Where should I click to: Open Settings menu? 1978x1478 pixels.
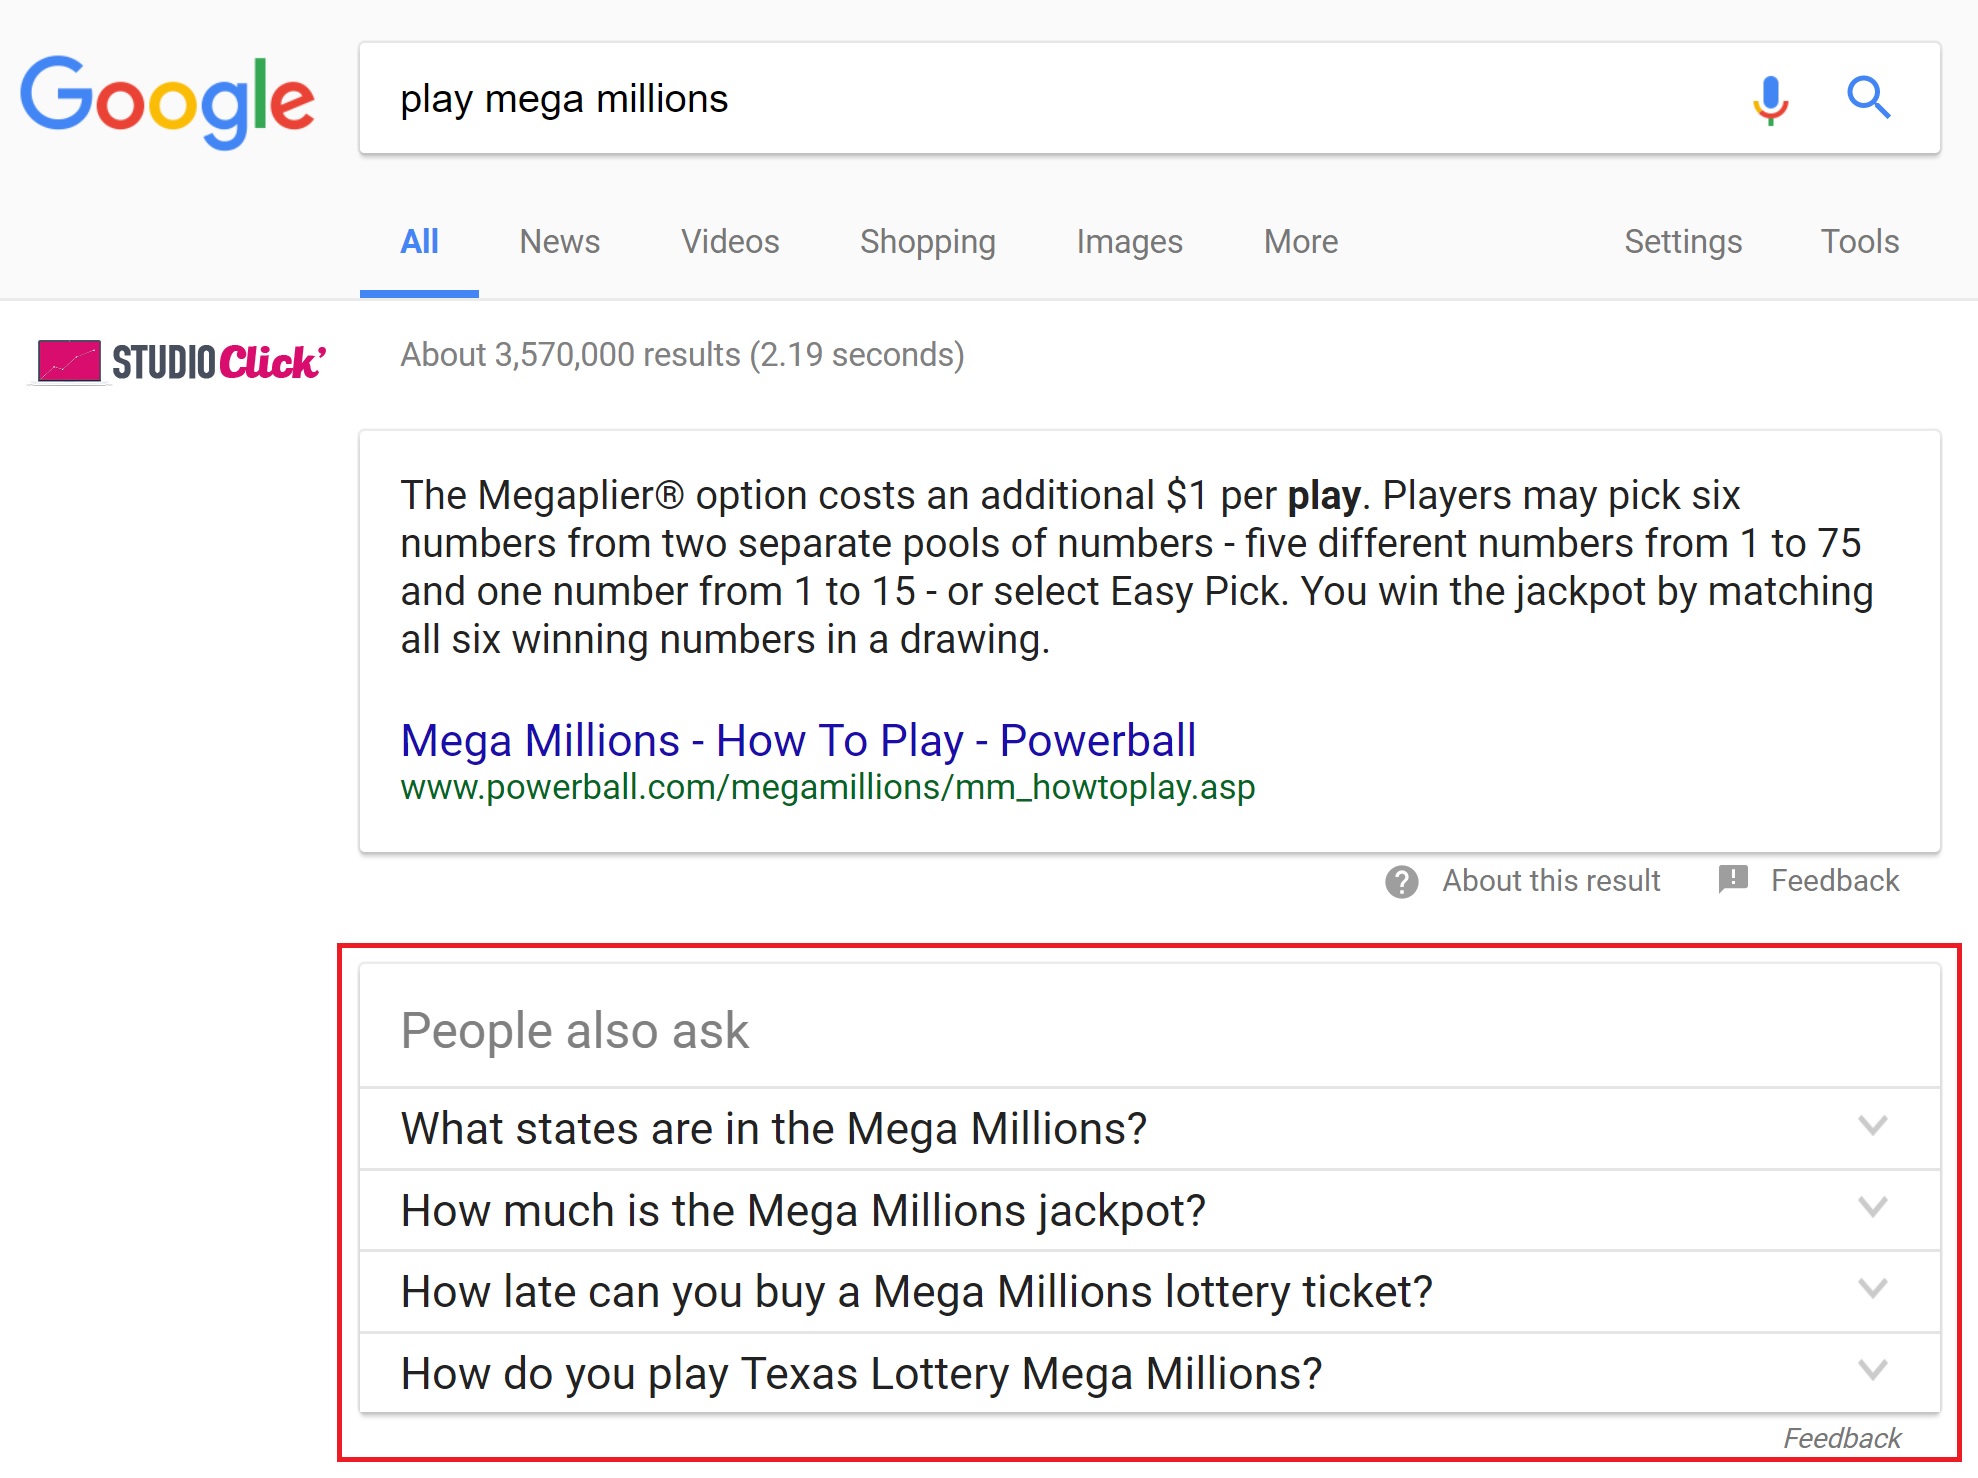tap(1683, 242)
